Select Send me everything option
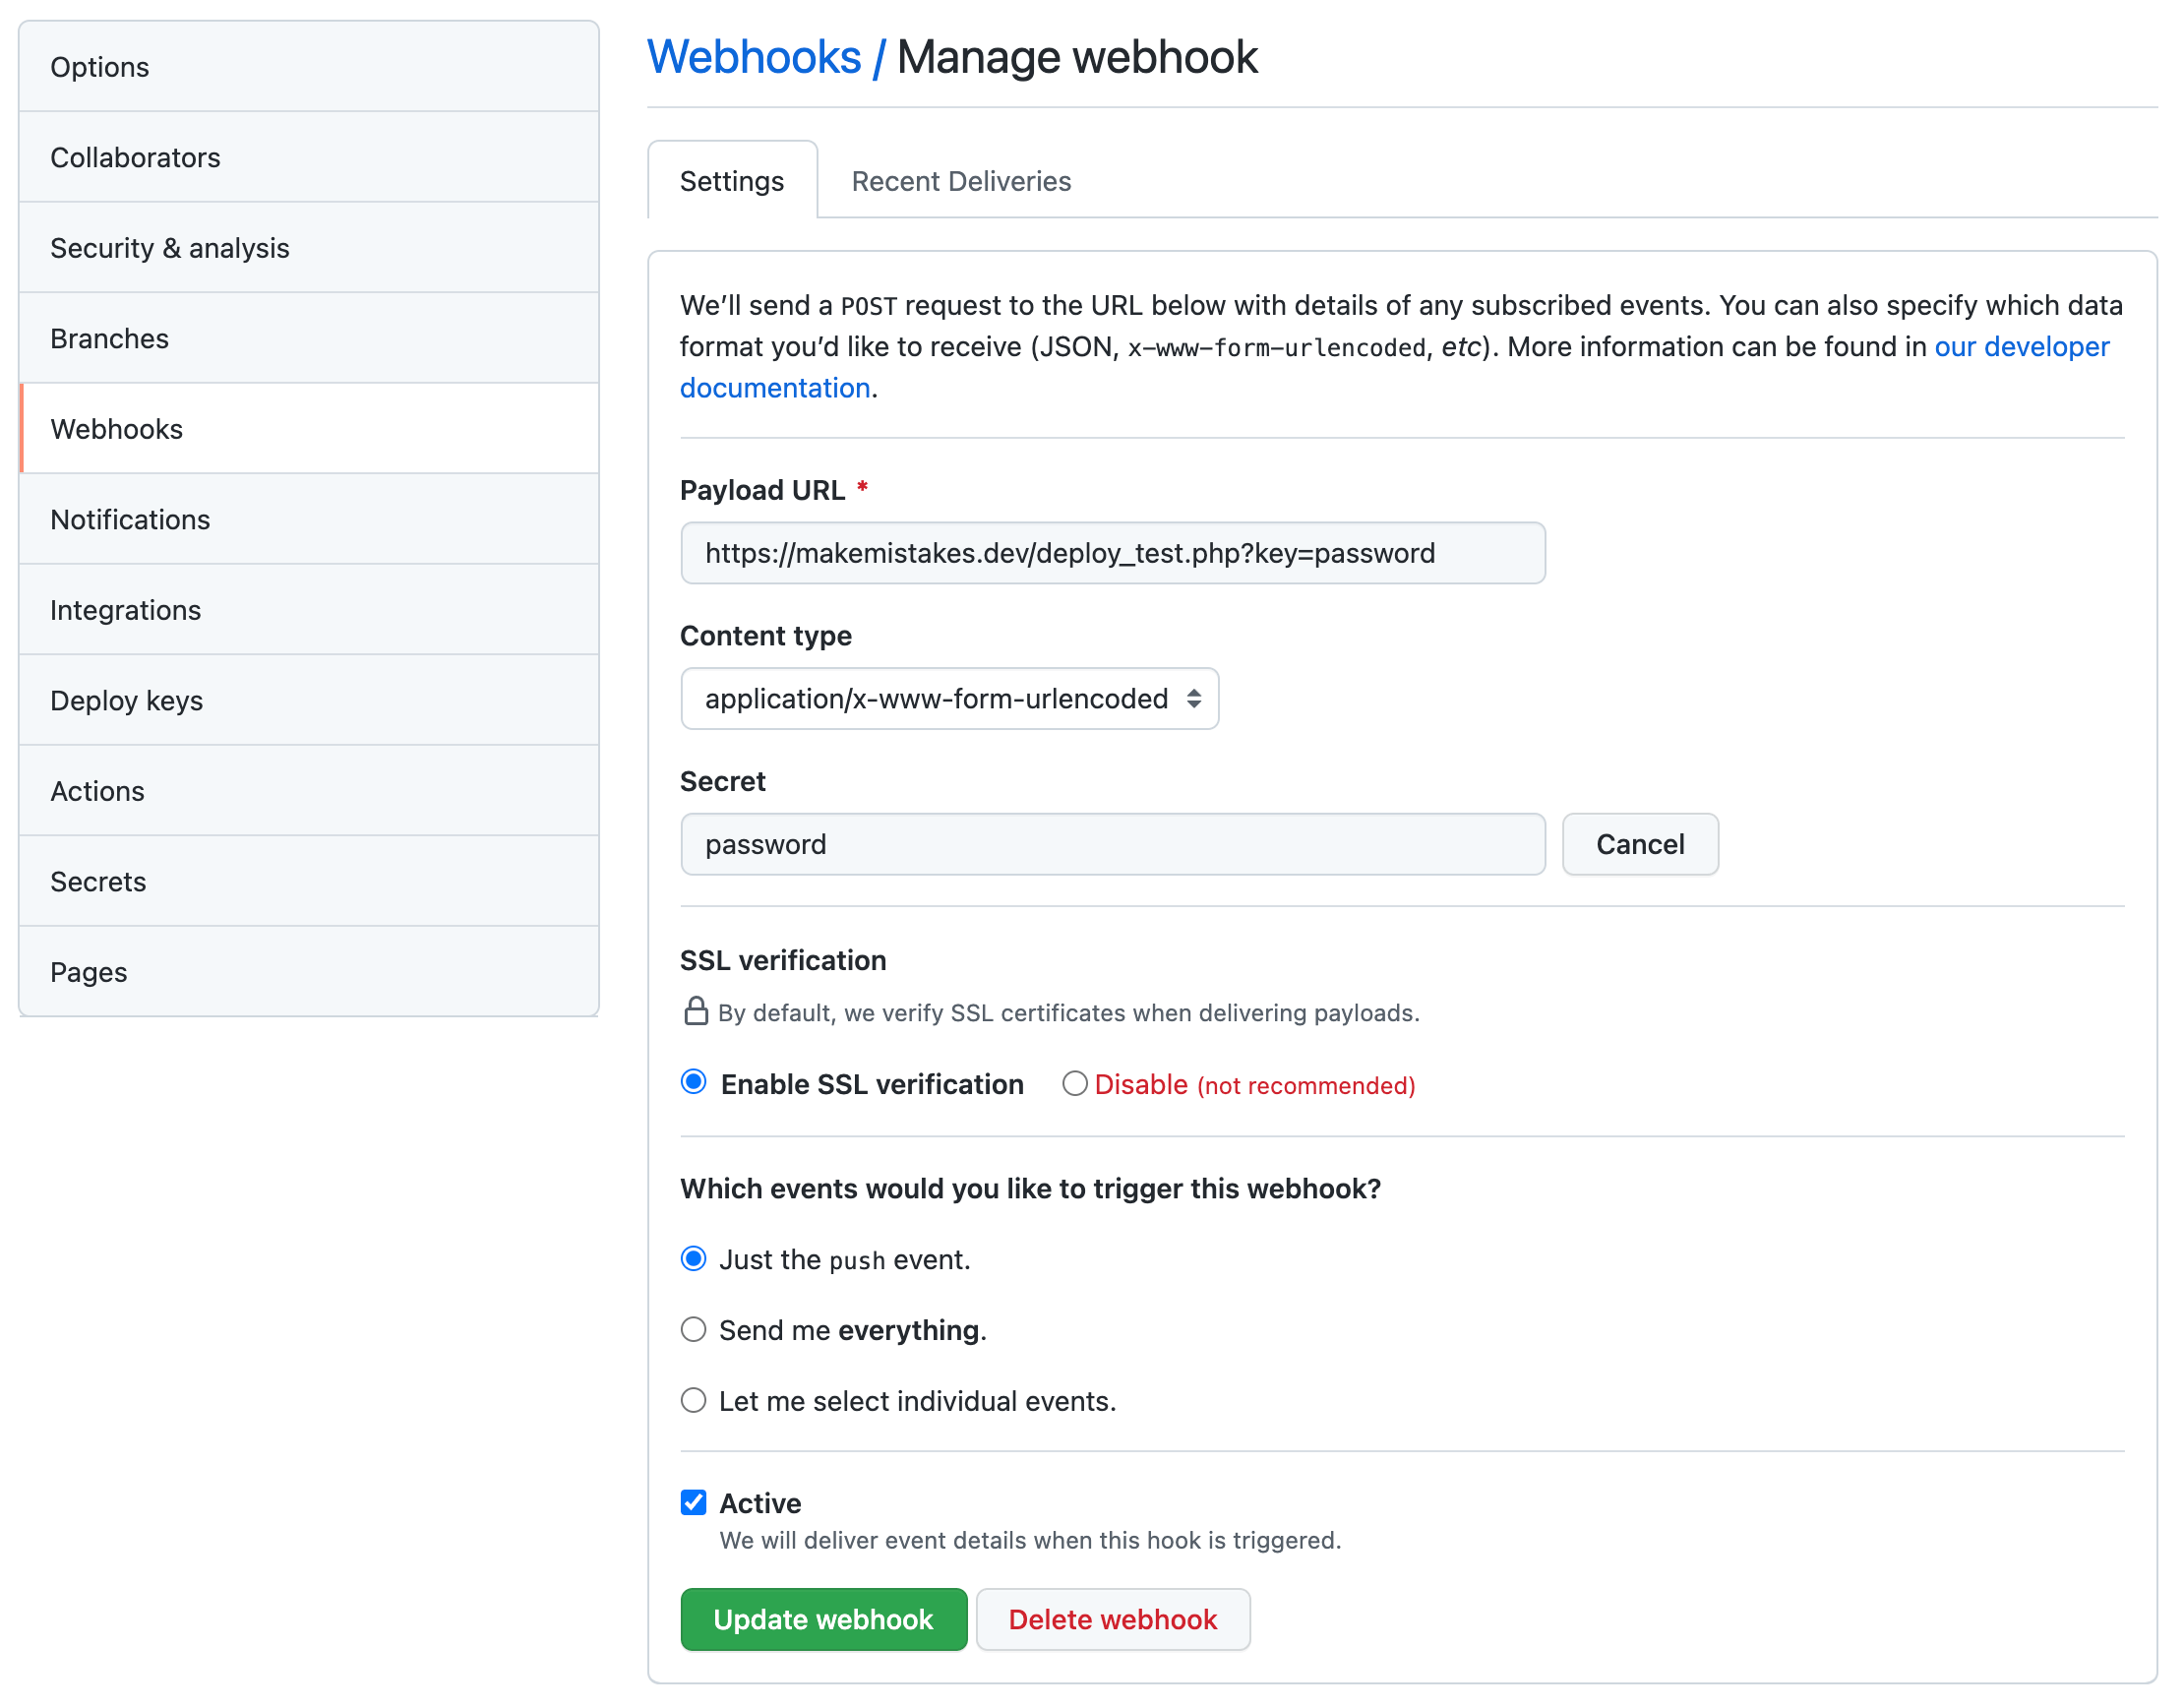 click(694, 1330)
